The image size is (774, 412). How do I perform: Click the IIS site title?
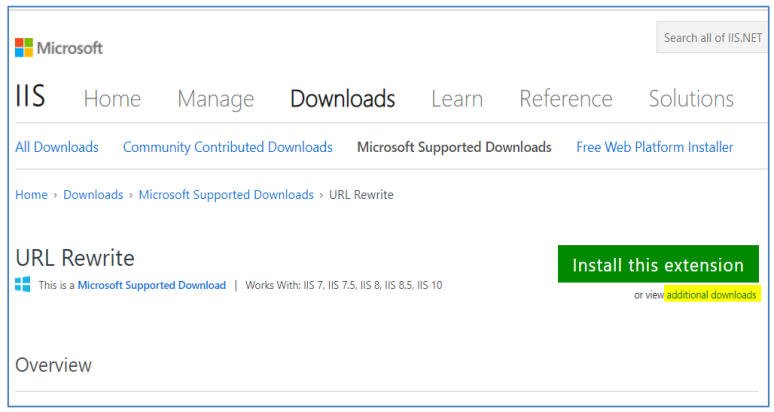(30, 96)
